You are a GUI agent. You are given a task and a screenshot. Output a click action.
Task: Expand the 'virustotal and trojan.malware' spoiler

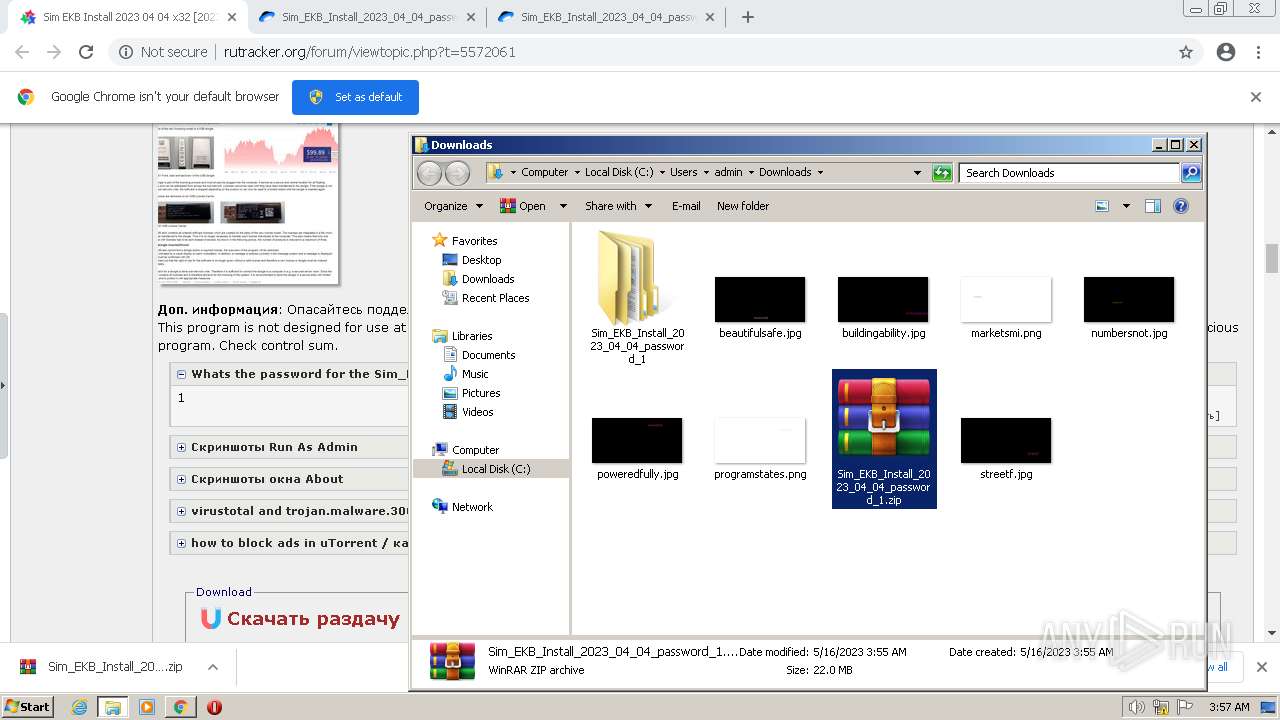[x=182, y=511]
